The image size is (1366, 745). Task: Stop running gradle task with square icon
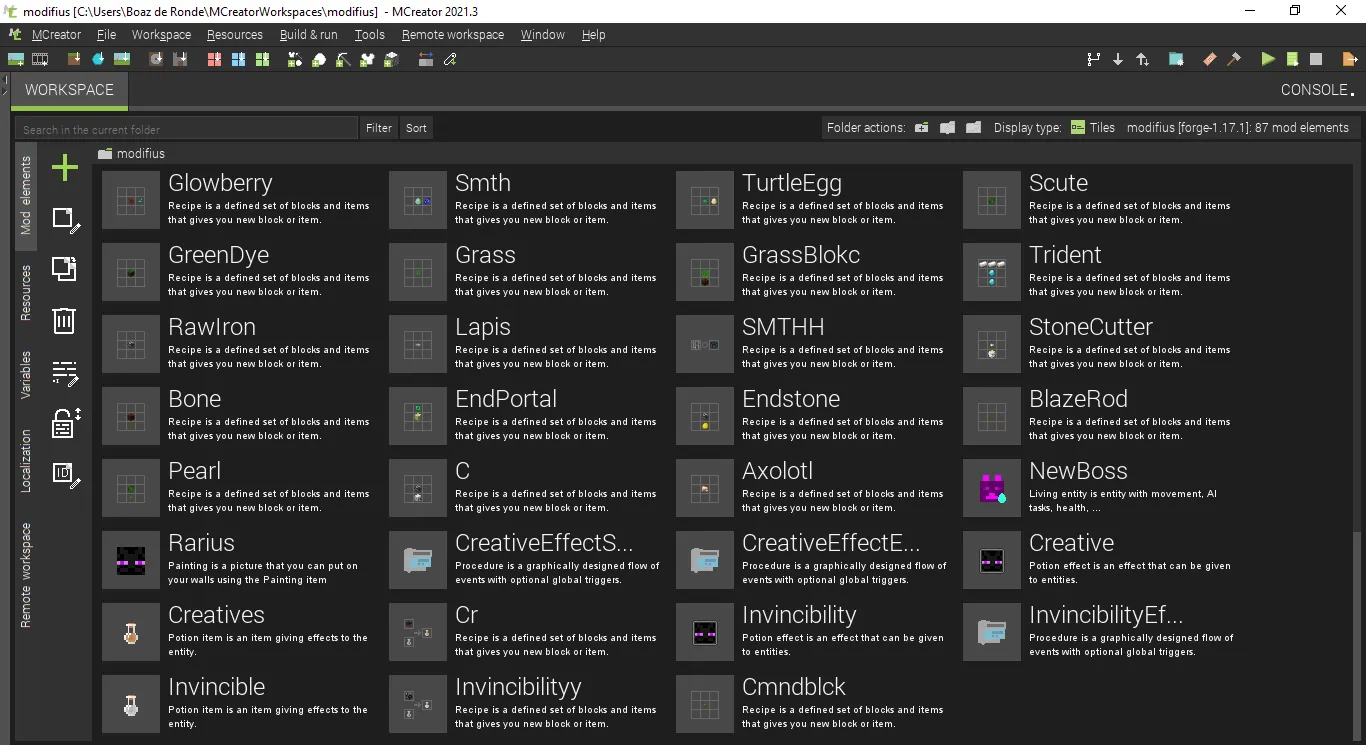click(x=1316, y=59)
